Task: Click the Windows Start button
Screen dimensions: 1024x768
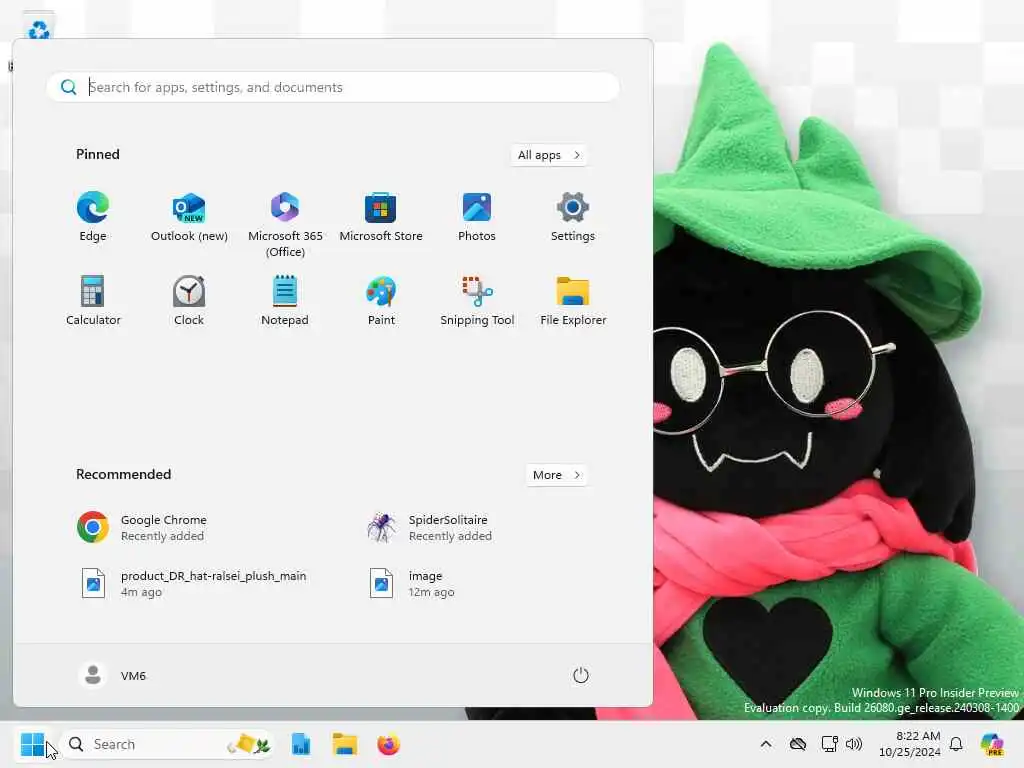Action: (x=33, y=744)
